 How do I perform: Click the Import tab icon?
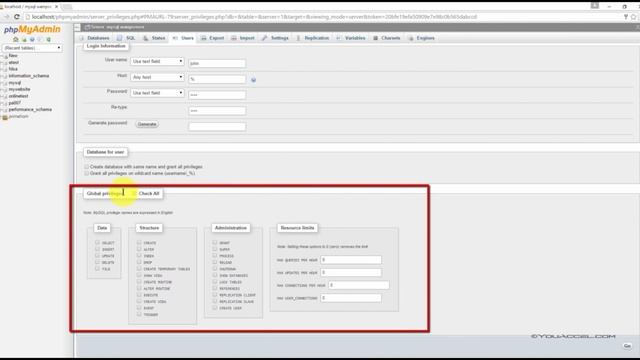[234, 38]
